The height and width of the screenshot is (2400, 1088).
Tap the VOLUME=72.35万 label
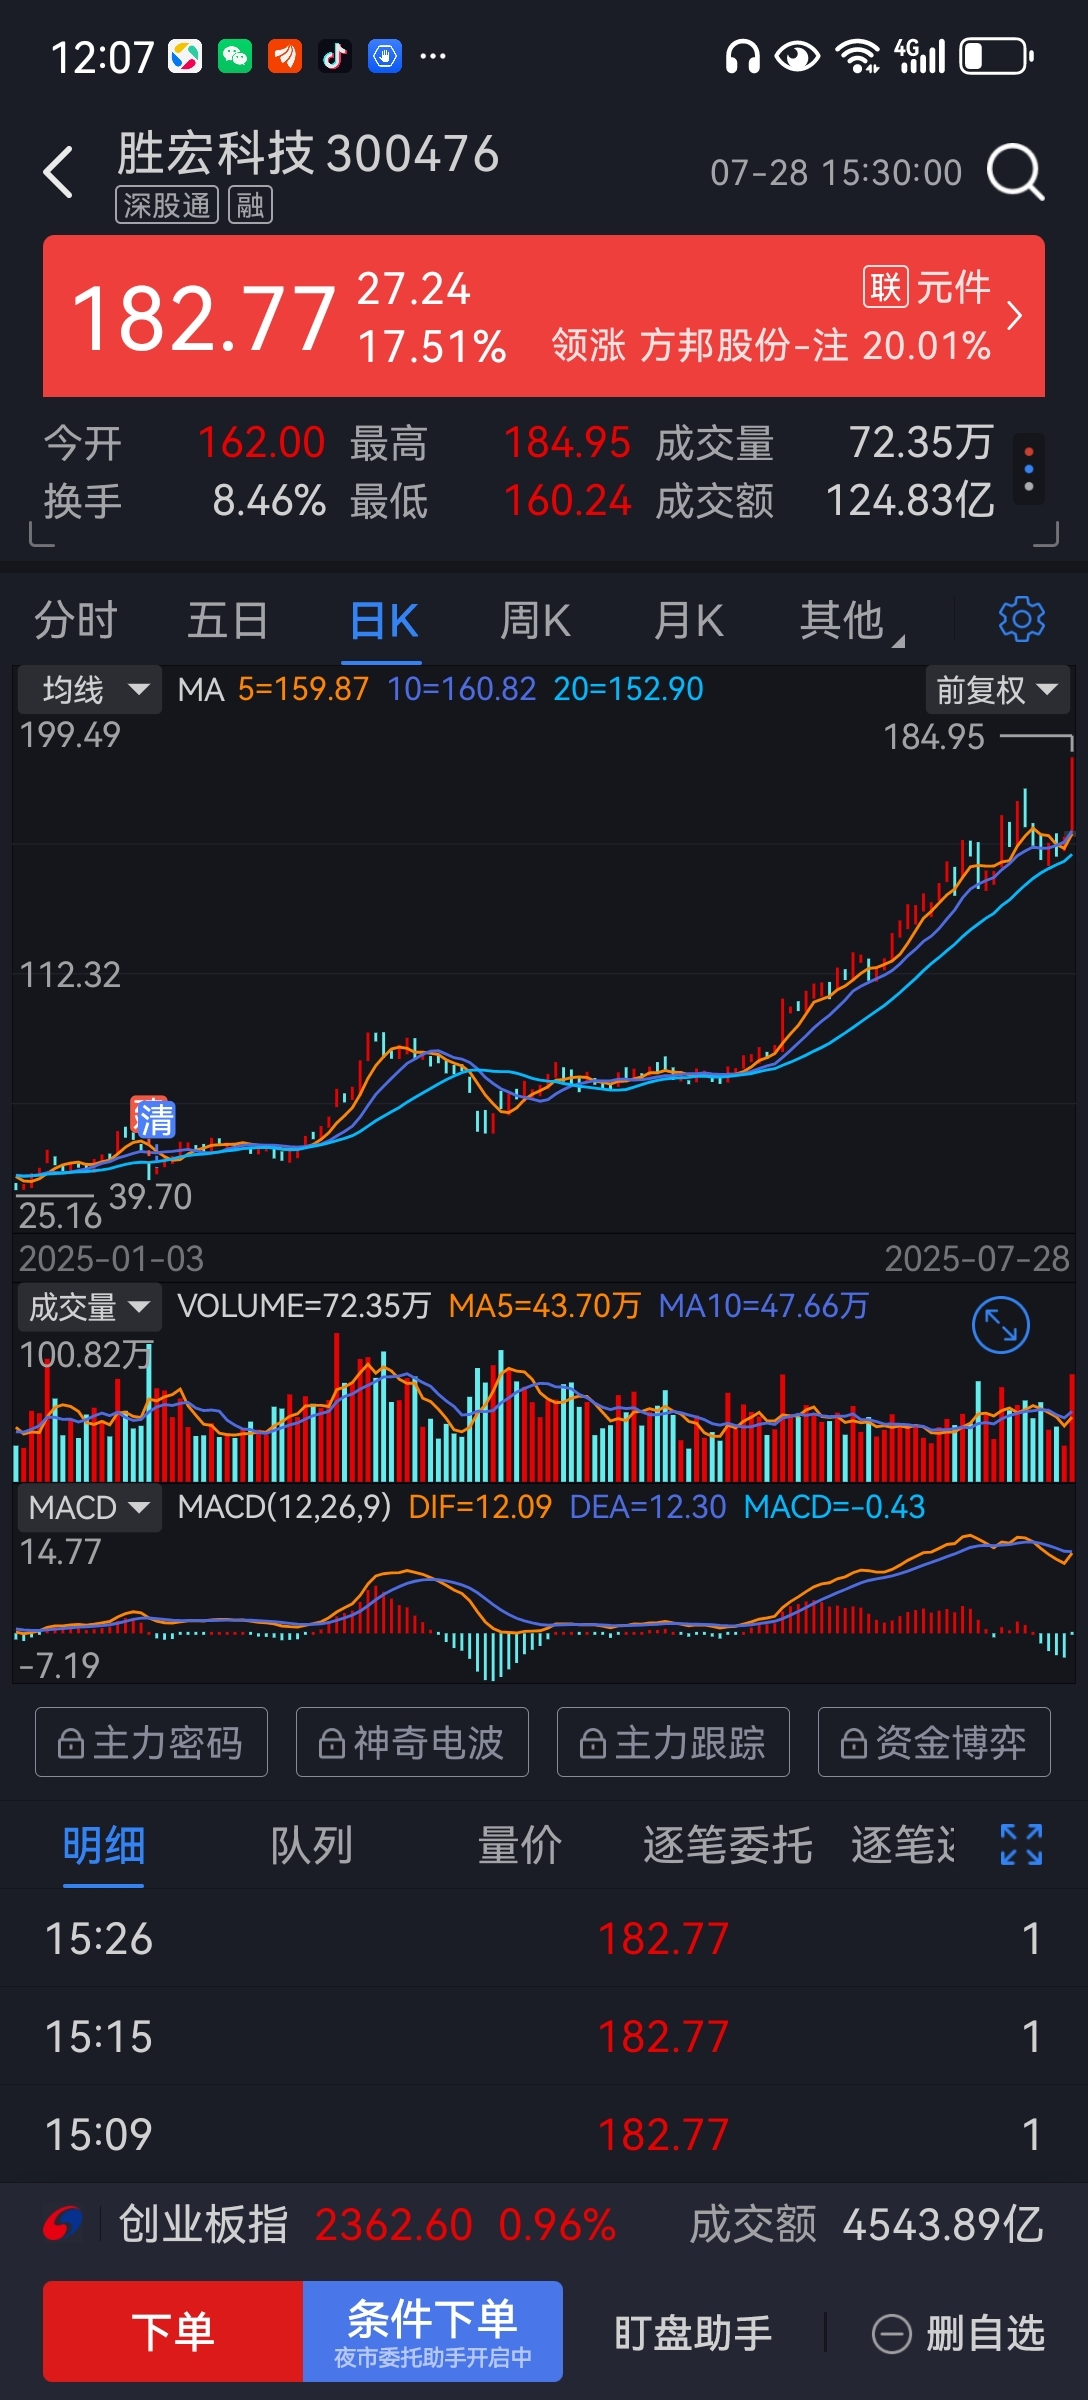[304, 1306]
